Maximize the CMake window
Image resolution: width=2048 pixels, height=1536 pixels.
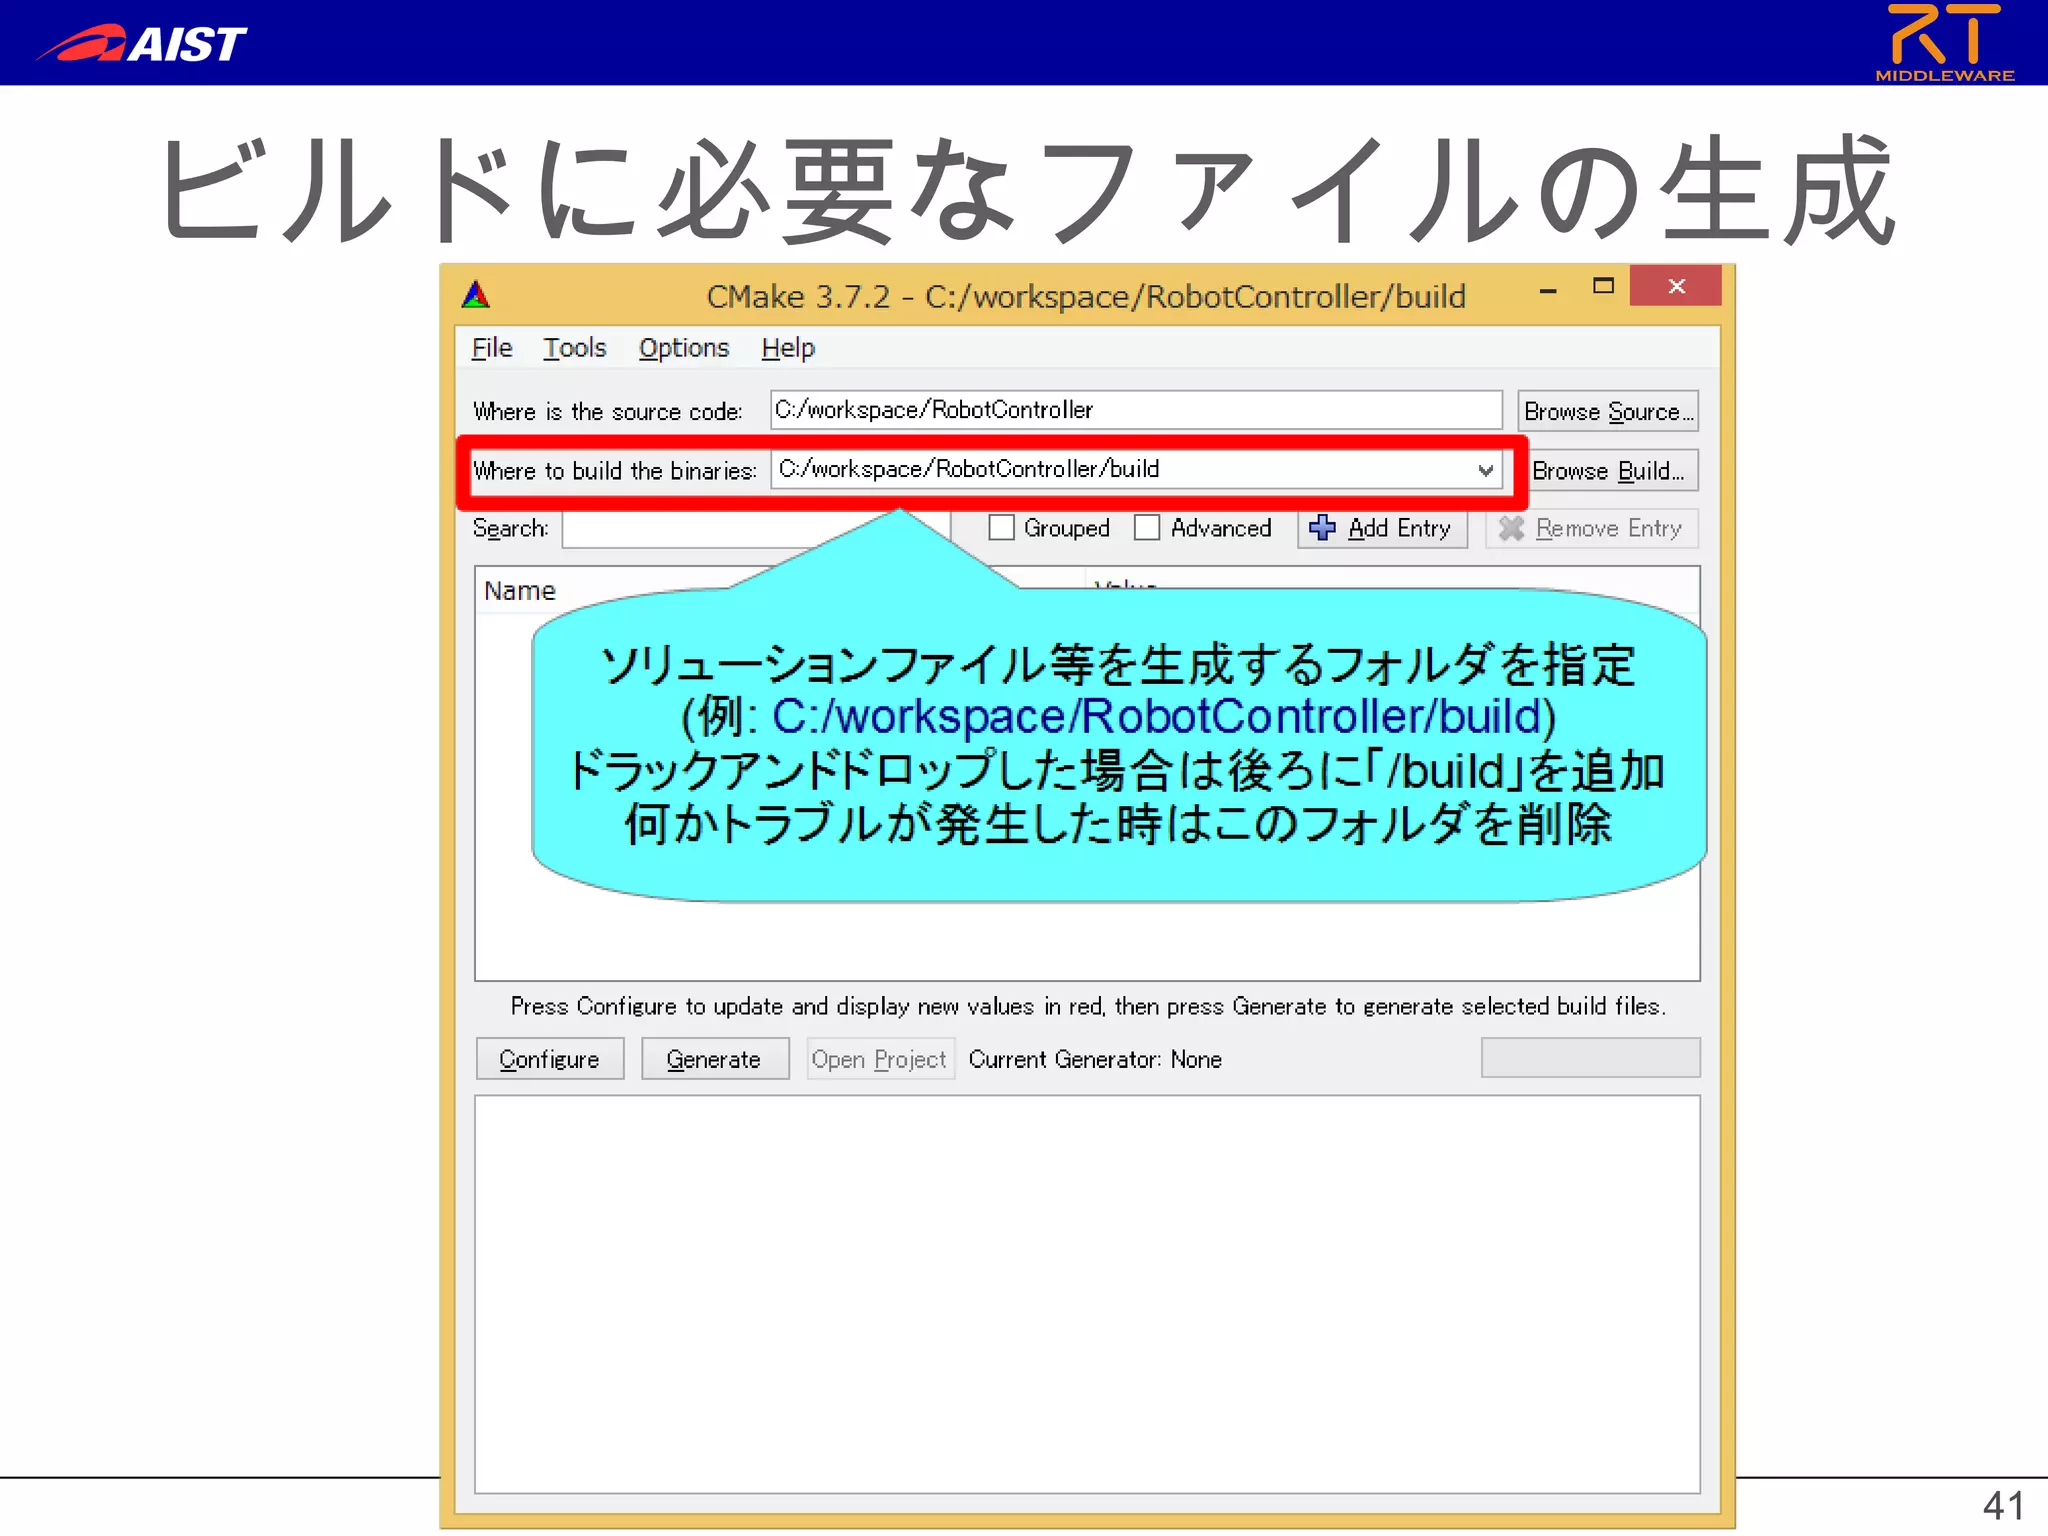(1603, 287)
